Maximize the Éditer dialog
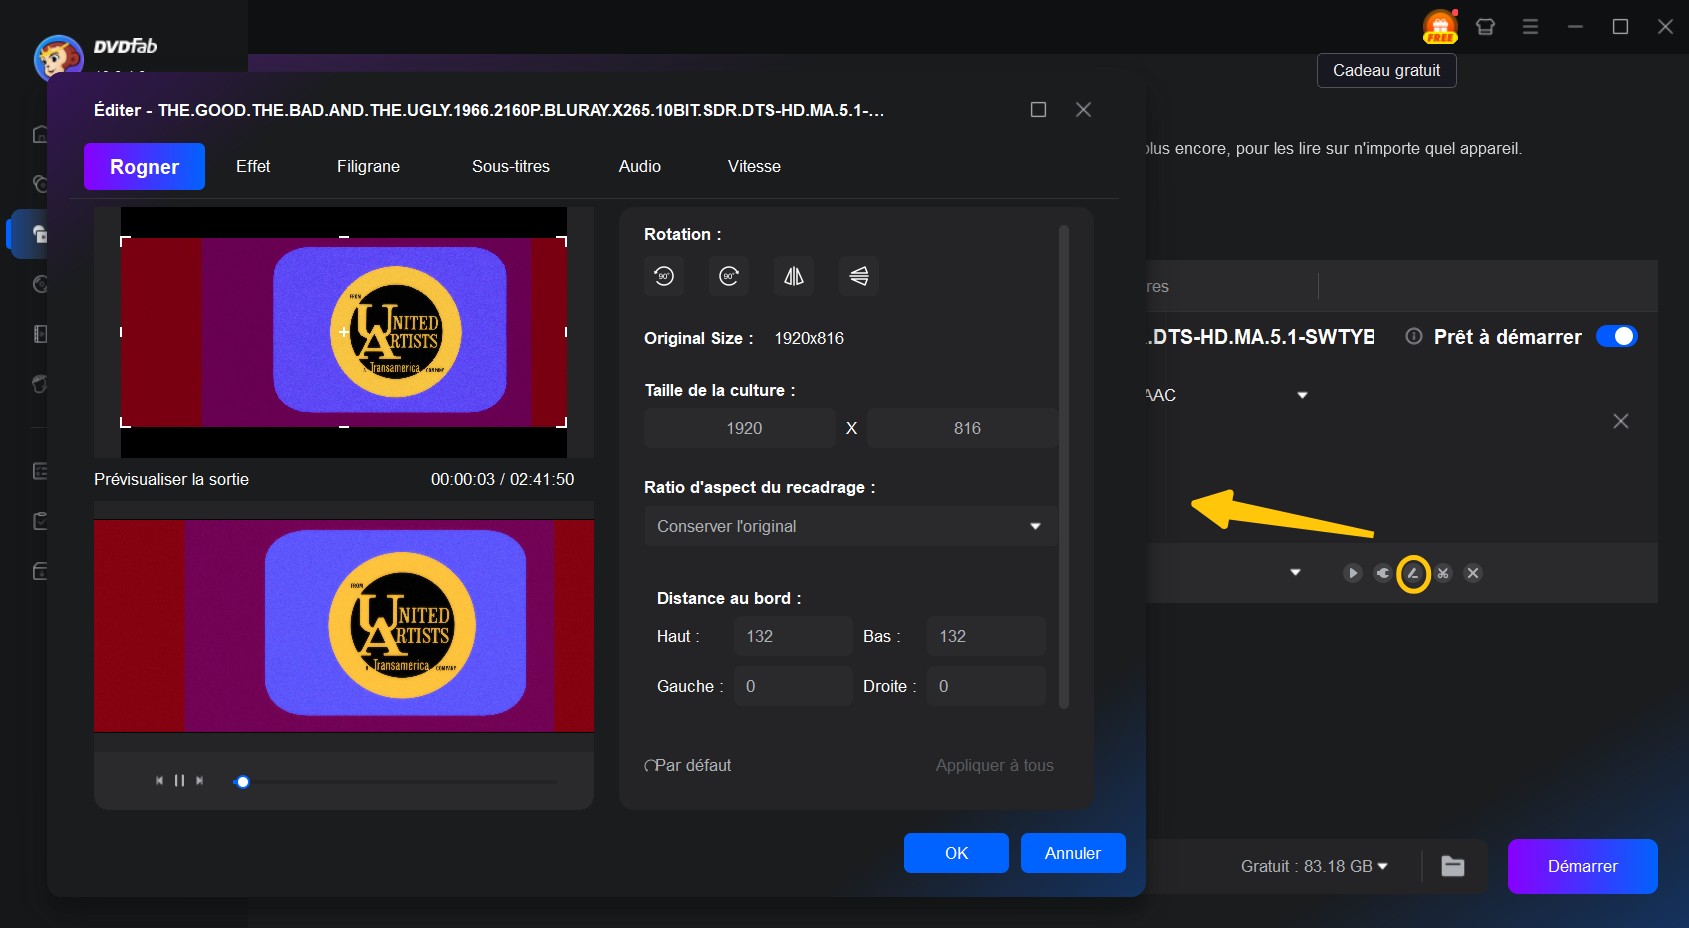 pos(1038,110)
